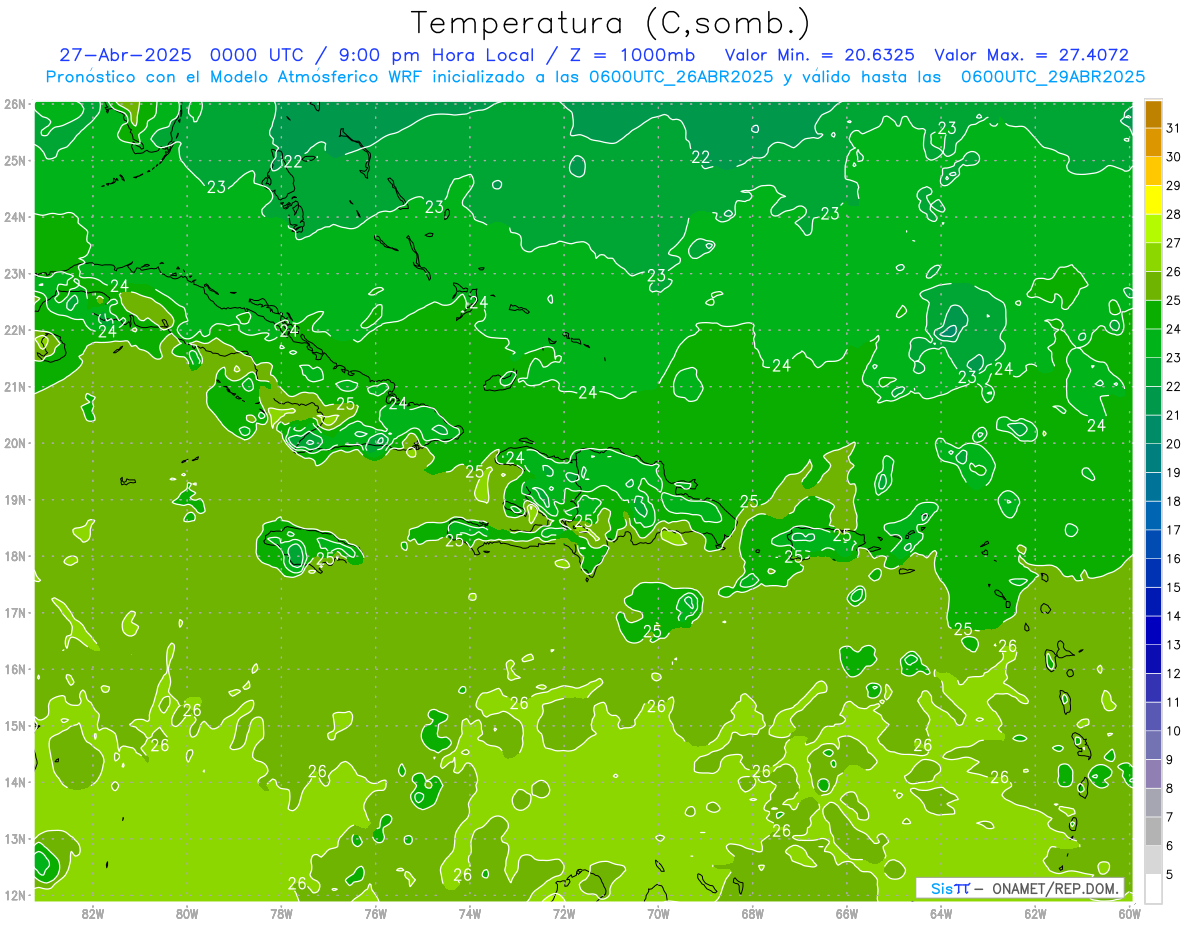Click the 'Temperatura (C,somb.)' chart title

[x=610, y=24]
